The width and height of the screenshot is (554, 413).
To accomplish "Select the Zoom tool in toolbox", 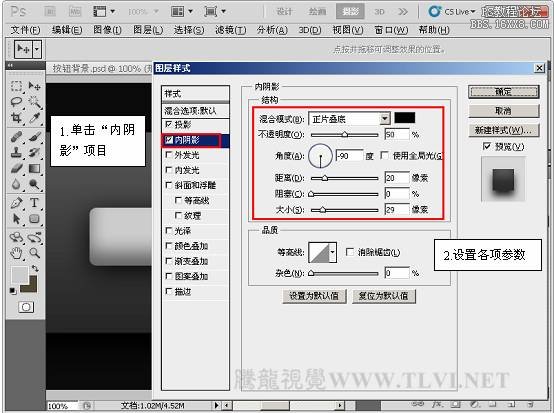I will 34,253.
